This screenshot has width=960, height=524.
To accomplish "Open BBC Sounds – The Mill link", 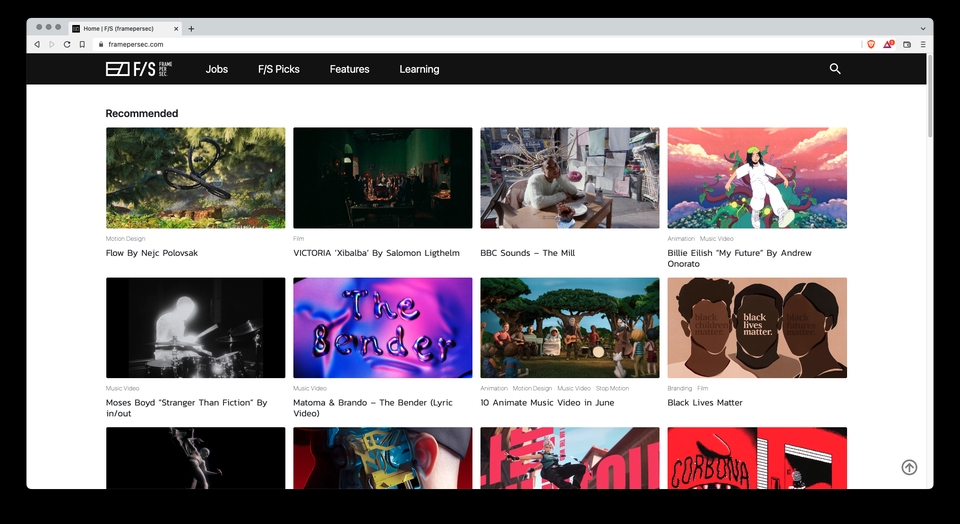I will pos(527,253).
